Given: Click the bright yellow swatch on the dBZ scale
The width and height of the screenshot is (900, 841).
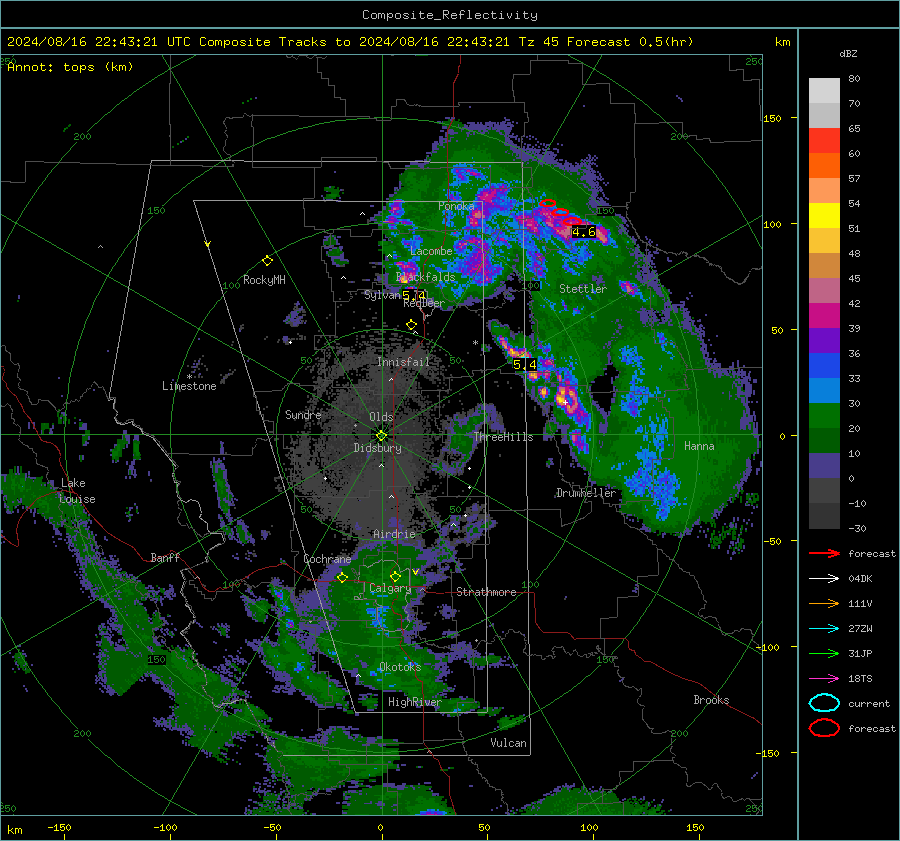Looking at the screenshot, I should pyautogui.click(x=824, y=216).
